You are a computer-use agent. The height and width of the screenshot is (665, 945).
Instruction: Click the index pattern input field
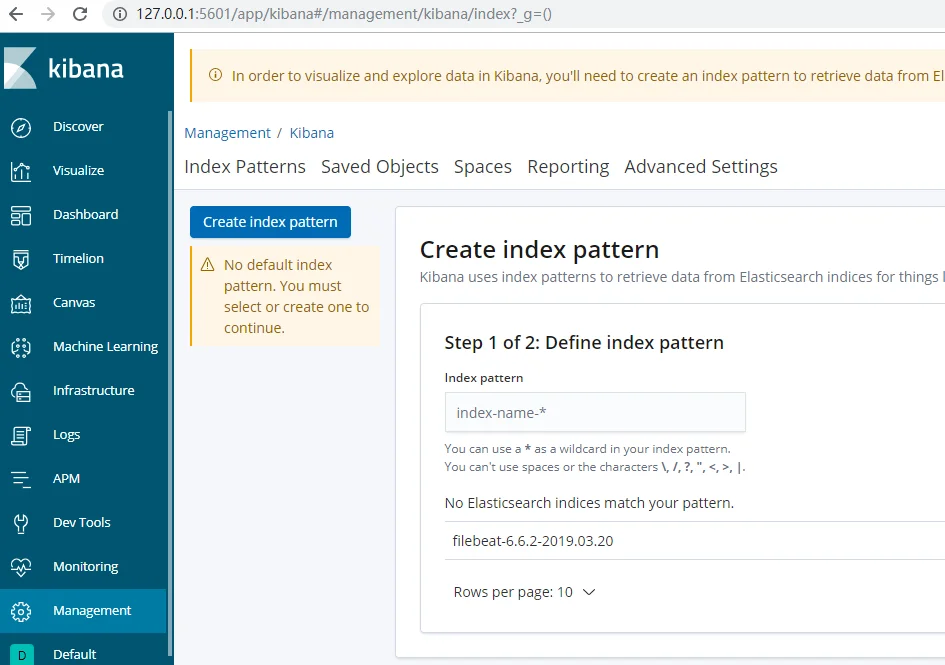click(595, 412)
